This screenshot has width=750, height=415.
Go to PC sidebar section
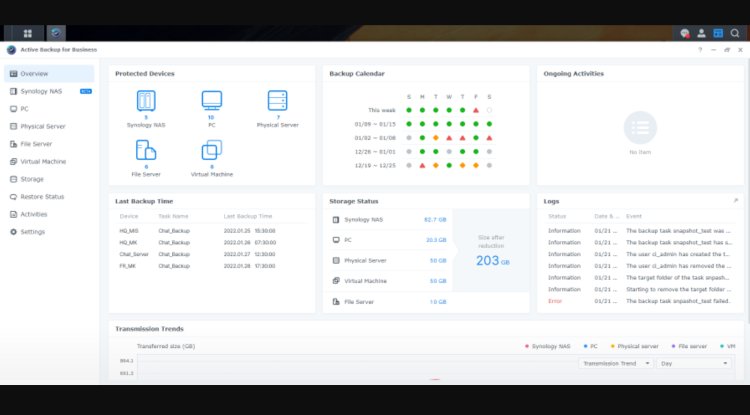[x=49, y=109]
